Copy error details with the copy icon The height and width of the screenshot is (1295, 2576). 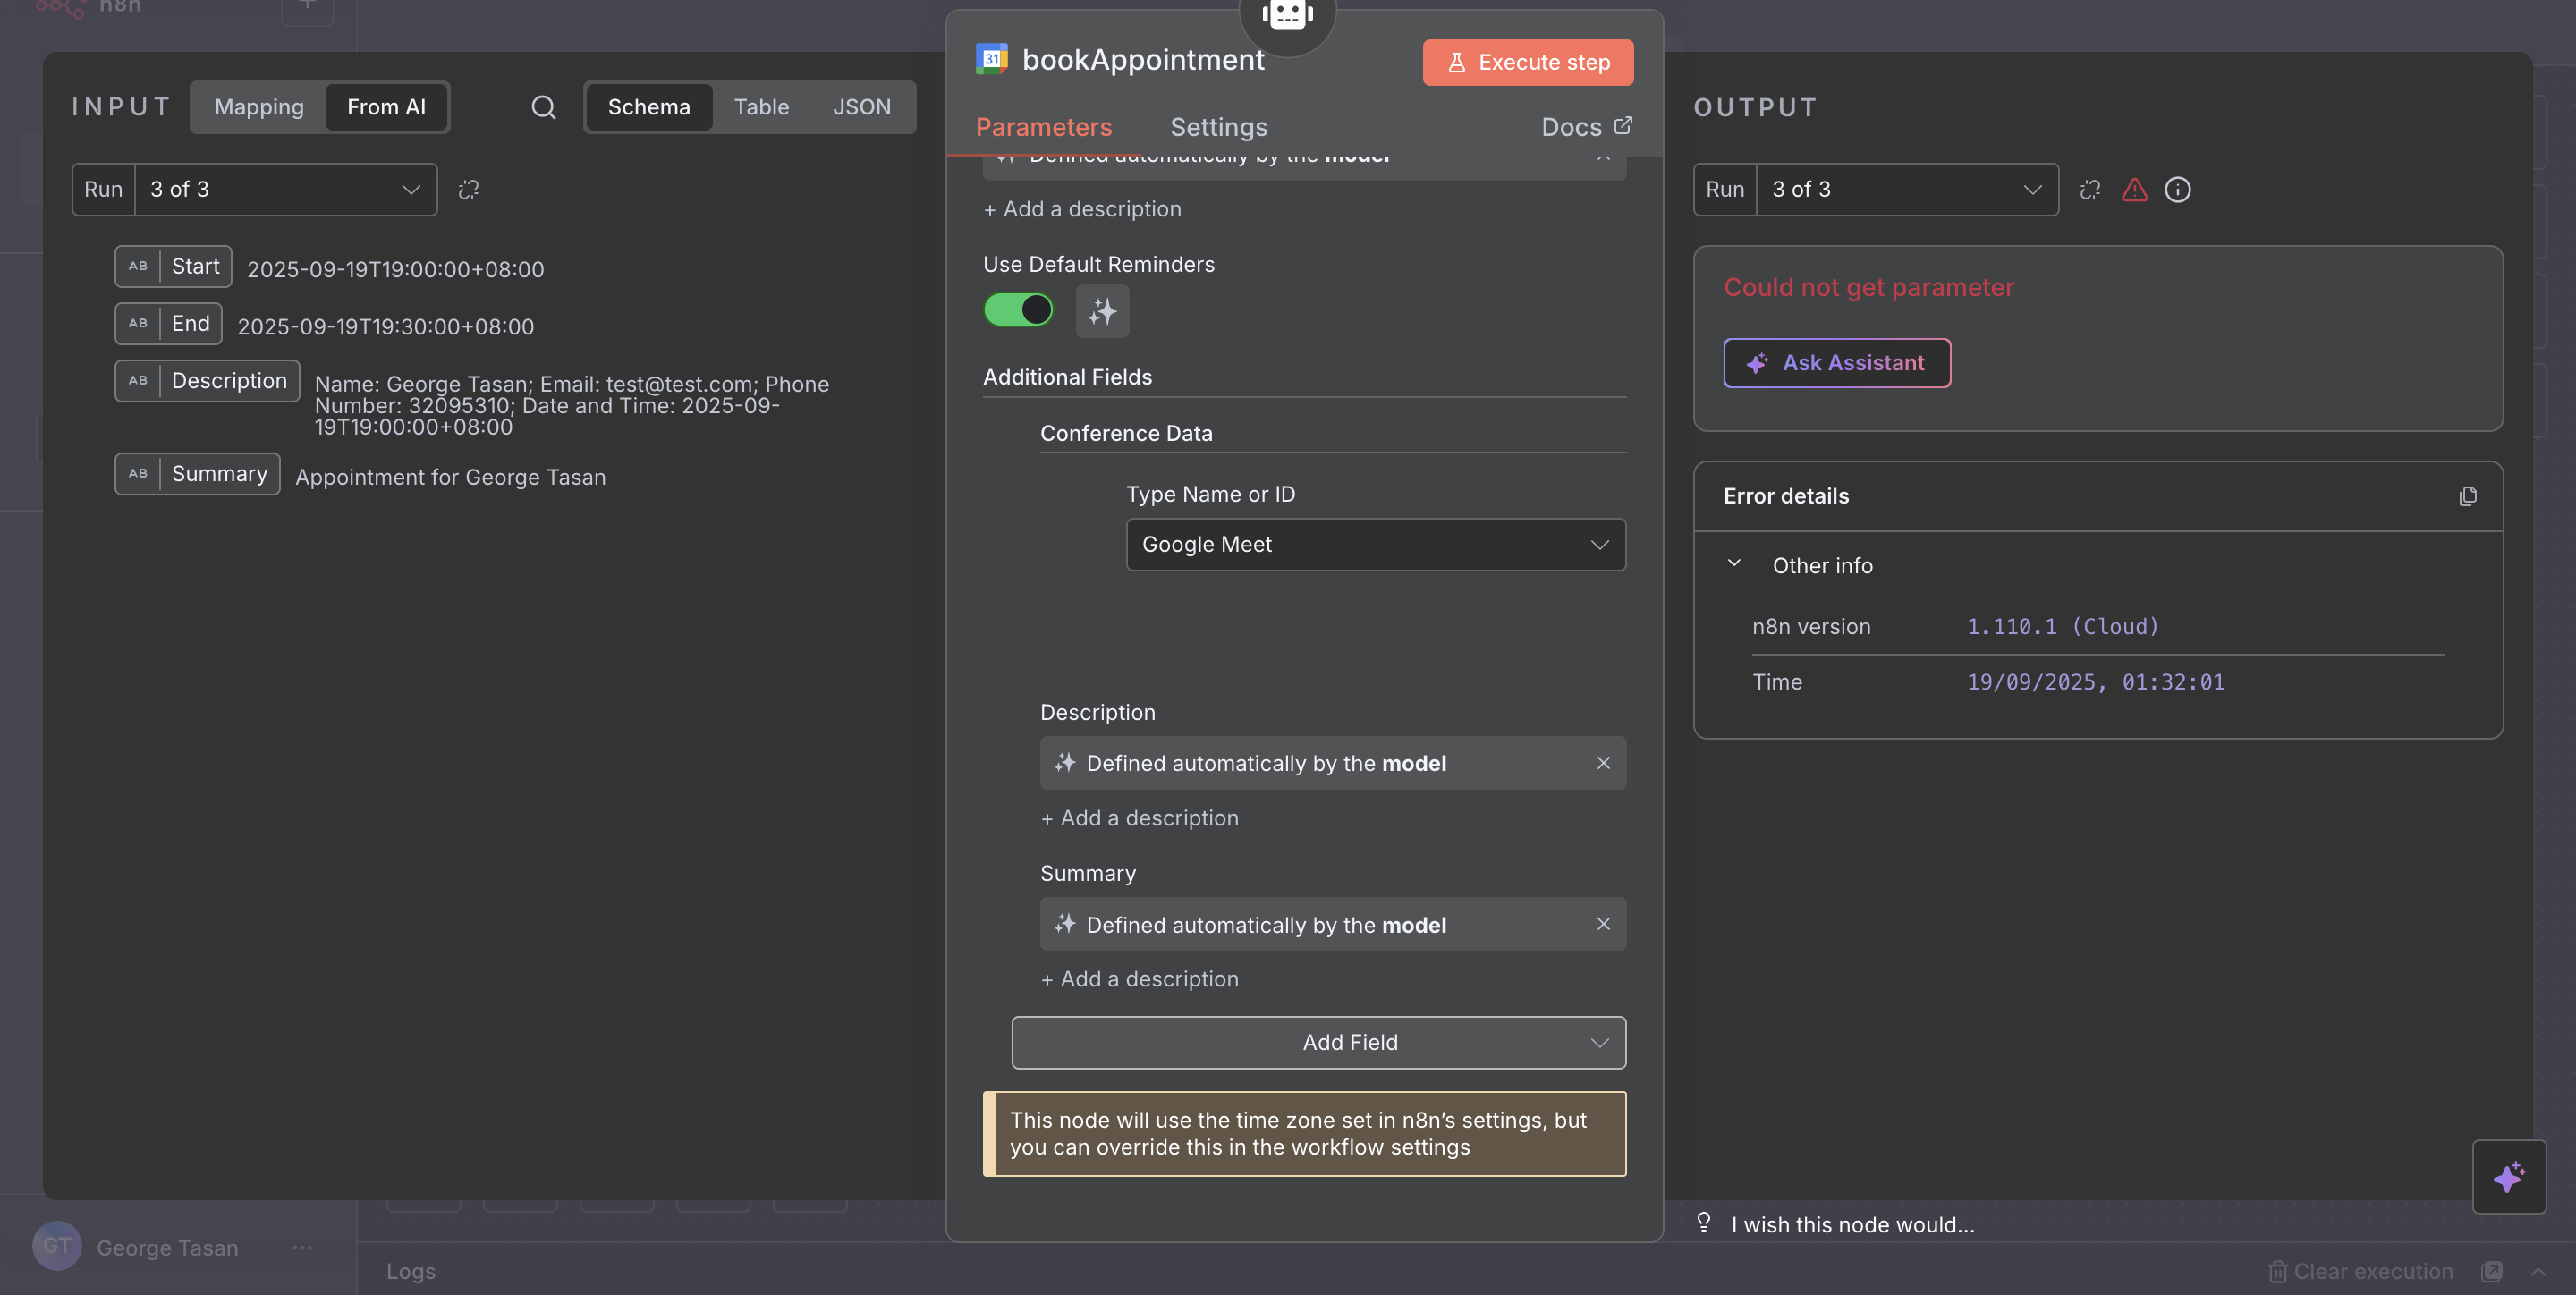(x=2467, y=496)
